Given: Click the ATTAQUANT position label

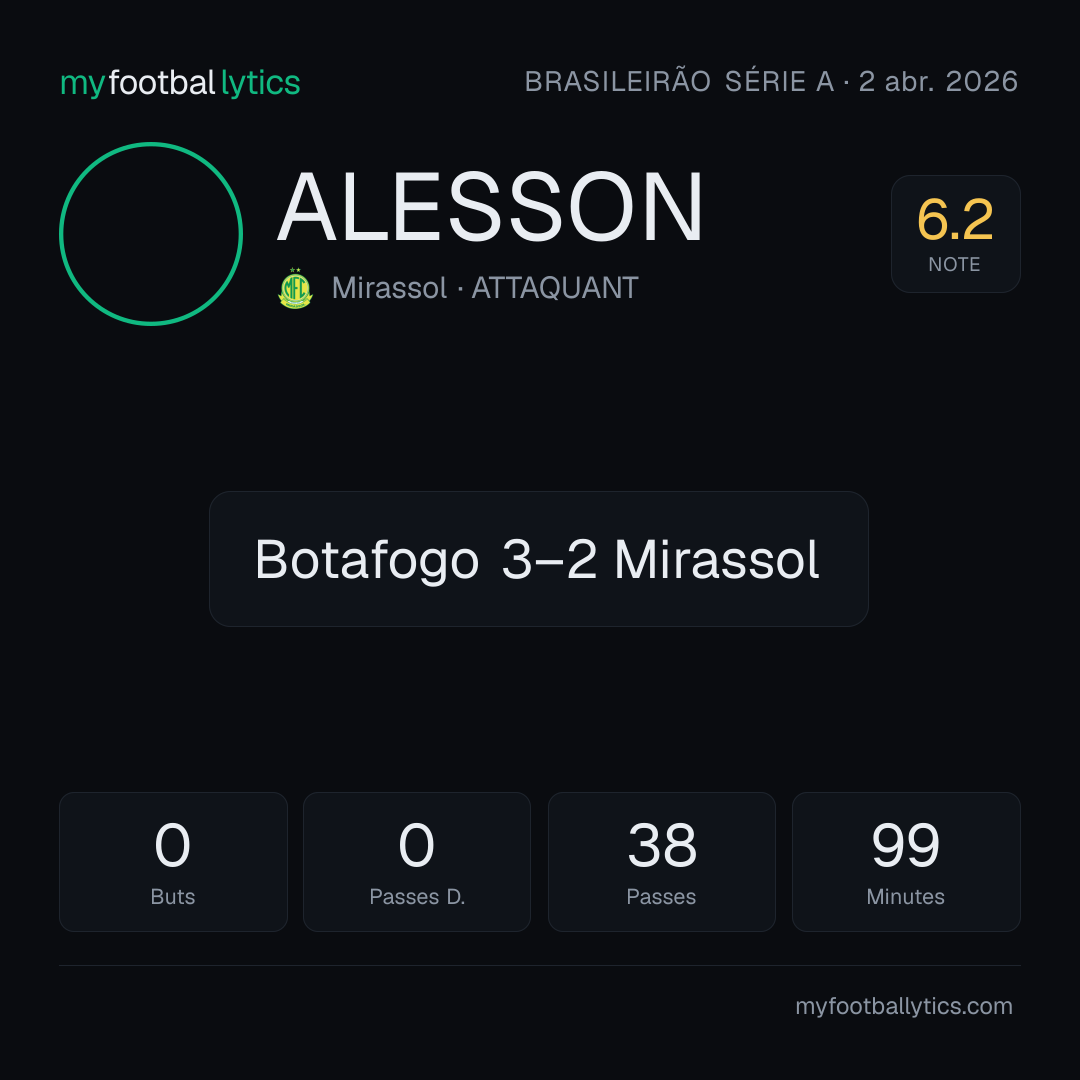Looking at the screenshot, I should [554, 288].
